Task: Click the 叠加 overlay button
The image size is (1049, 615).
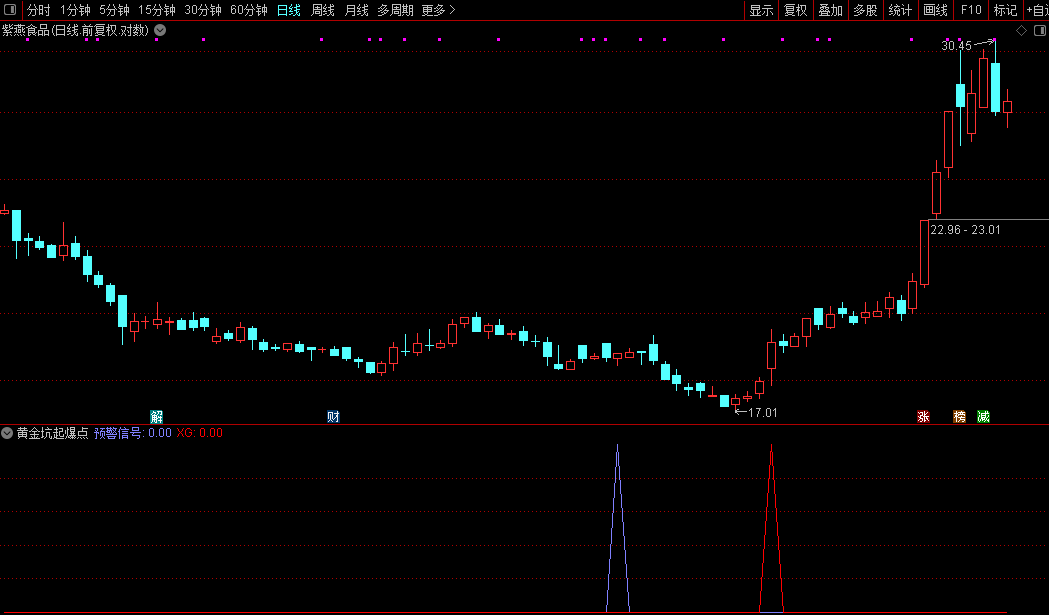Action: 830,10
